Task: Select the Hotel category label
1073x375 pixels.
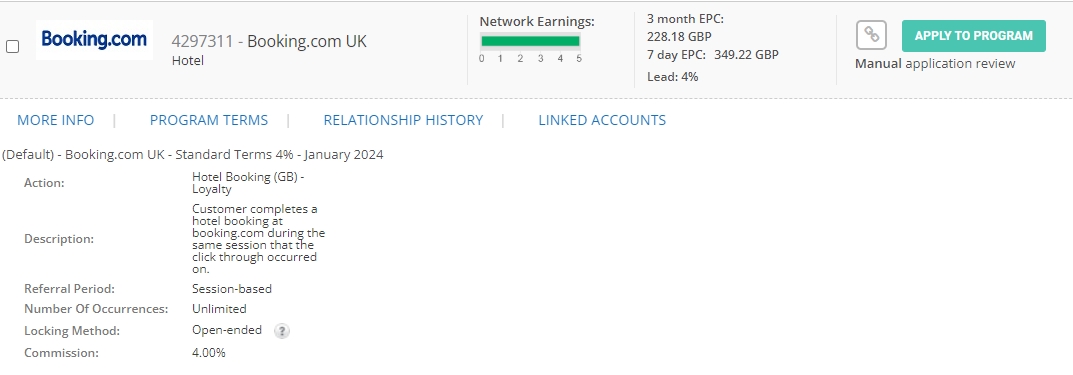Action: click(188, 60)
